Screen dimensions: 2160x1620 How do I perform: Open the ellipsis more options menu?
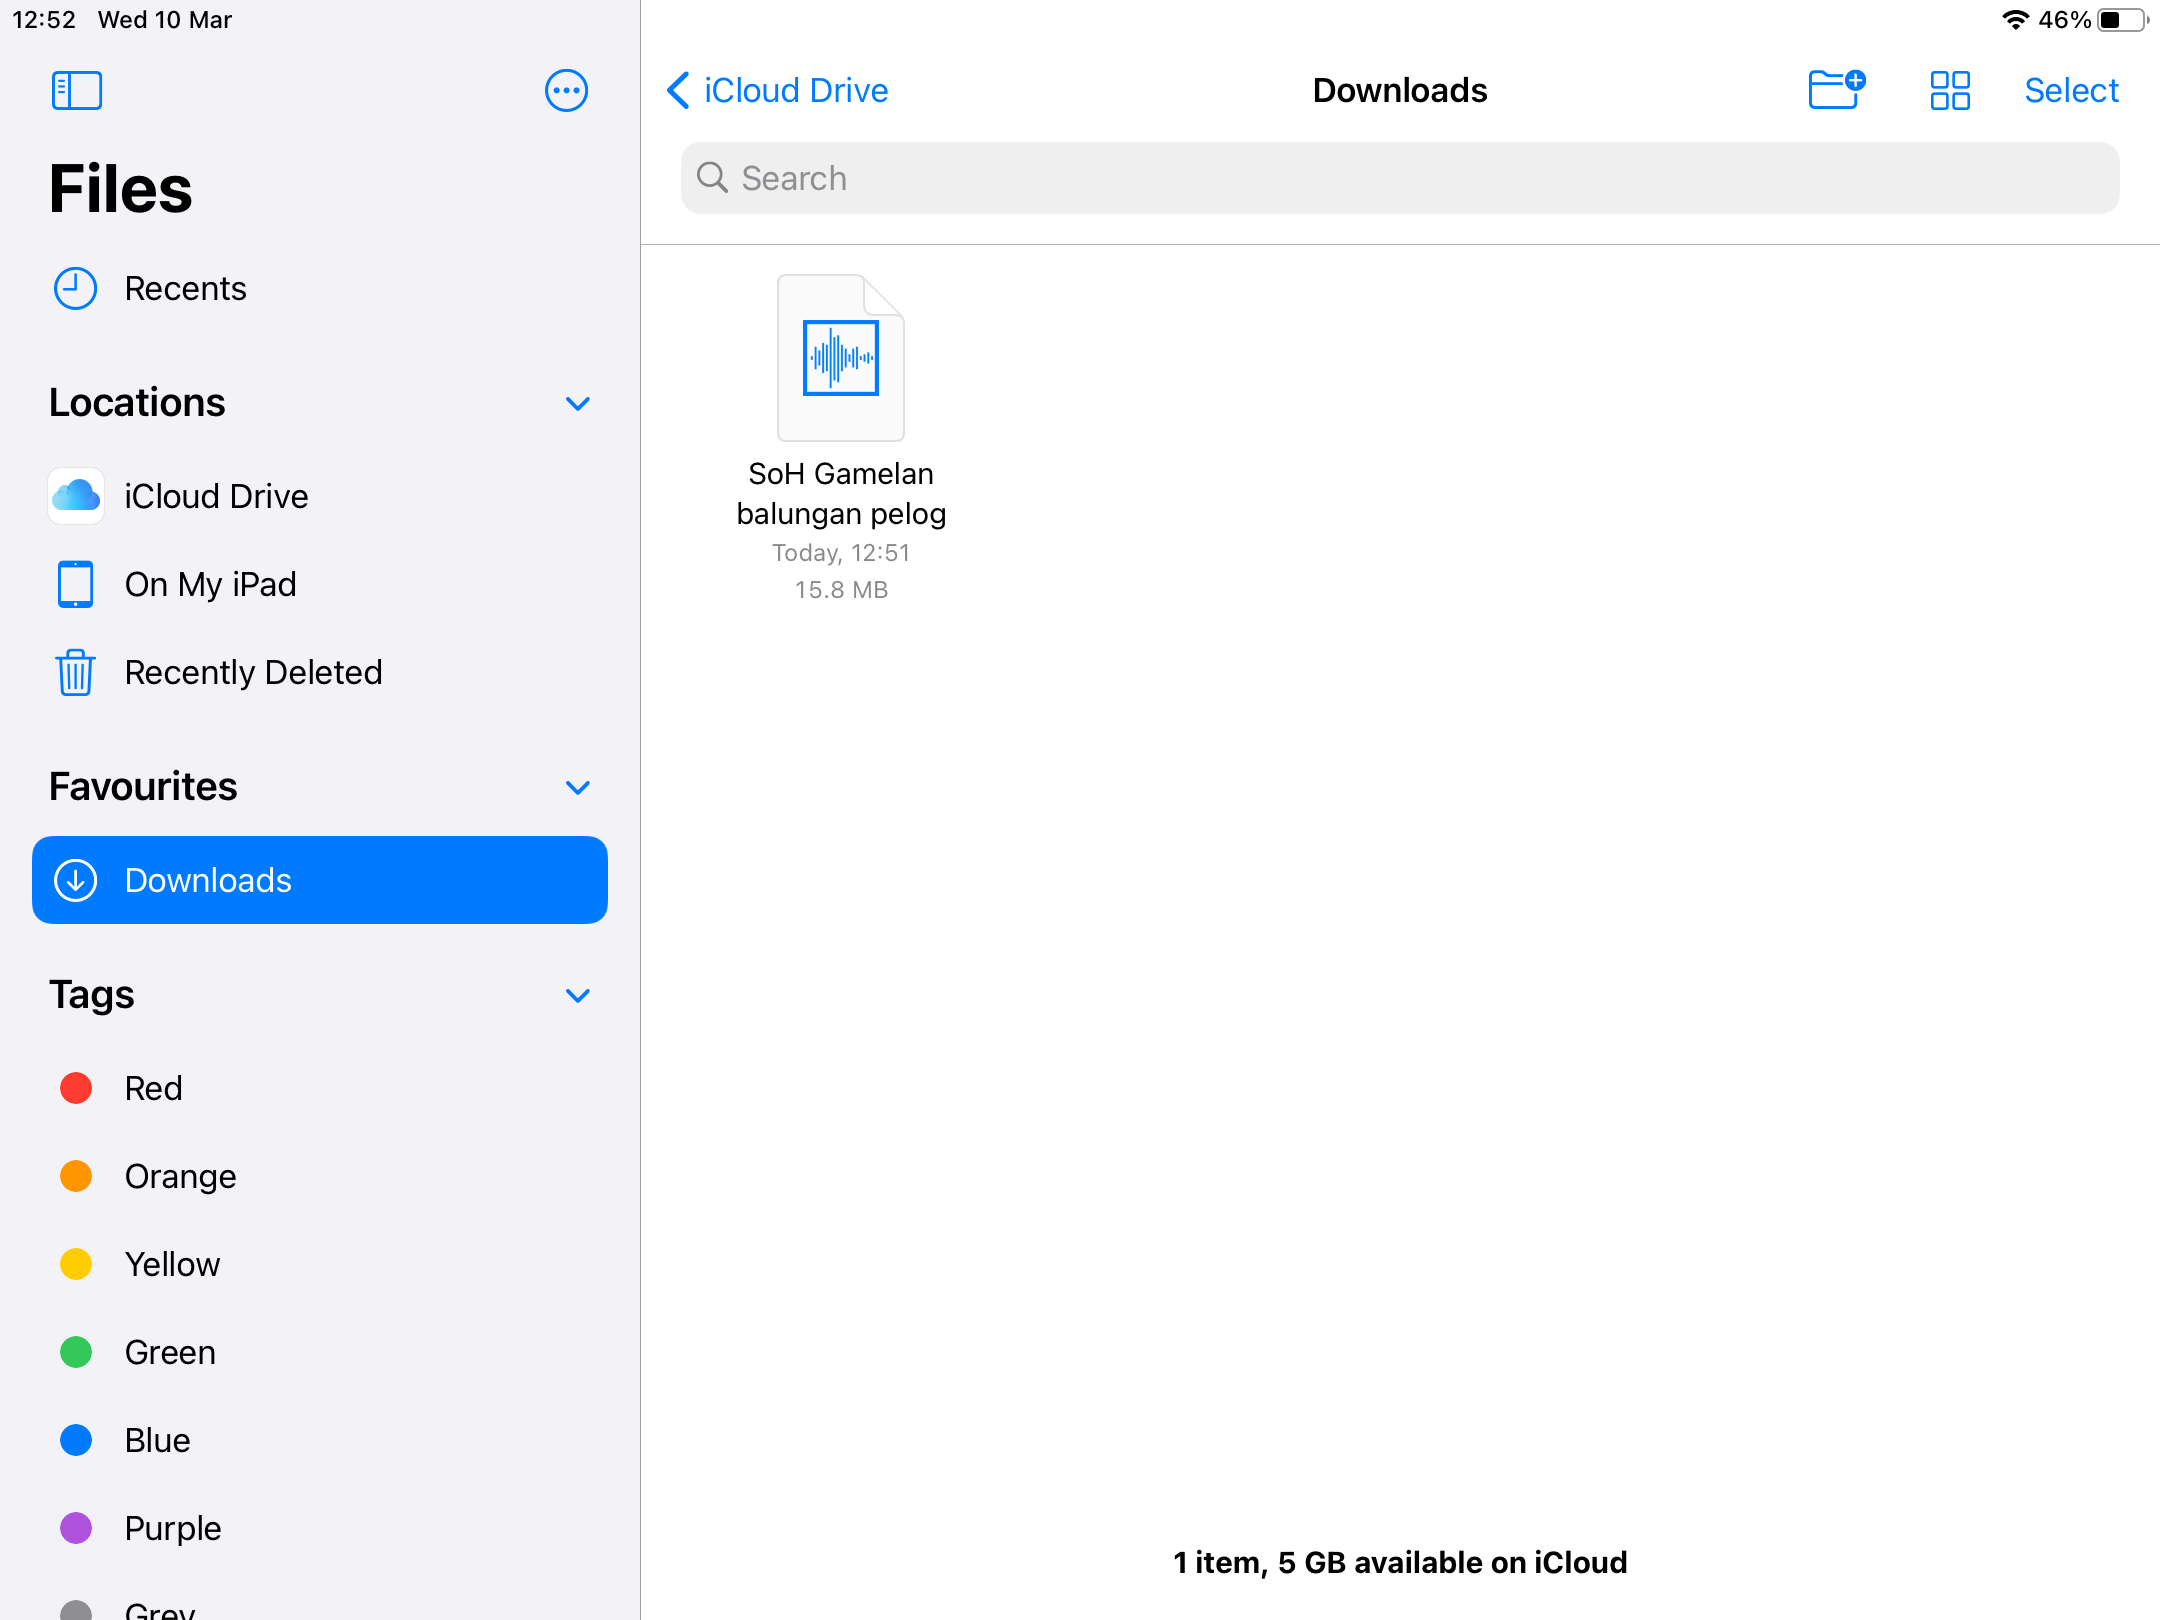click(x=566, y=90)
